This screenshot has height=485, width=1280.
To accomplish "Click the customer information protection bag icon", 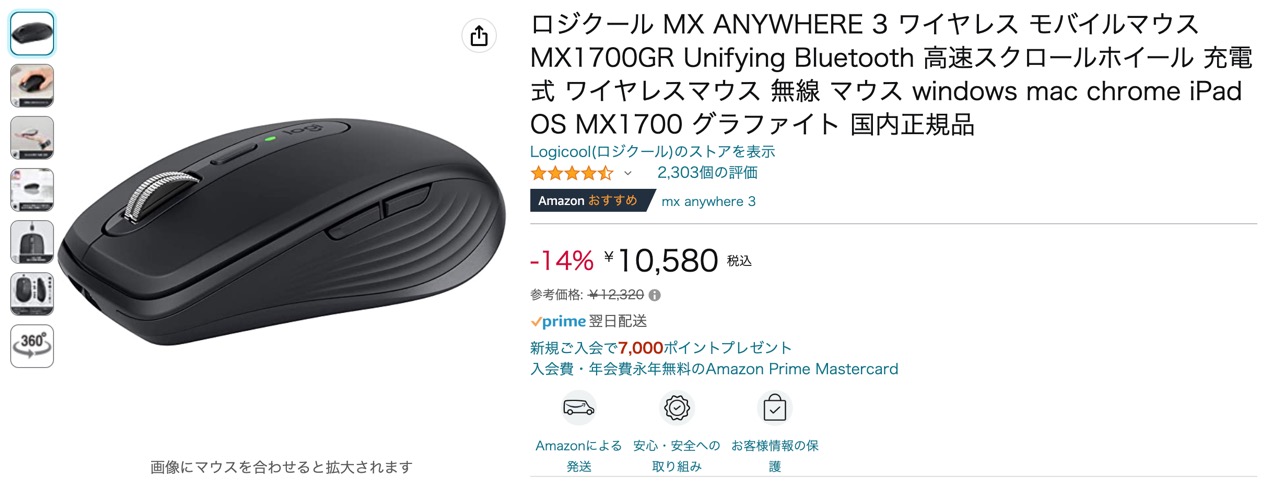I will pos(775,408).
